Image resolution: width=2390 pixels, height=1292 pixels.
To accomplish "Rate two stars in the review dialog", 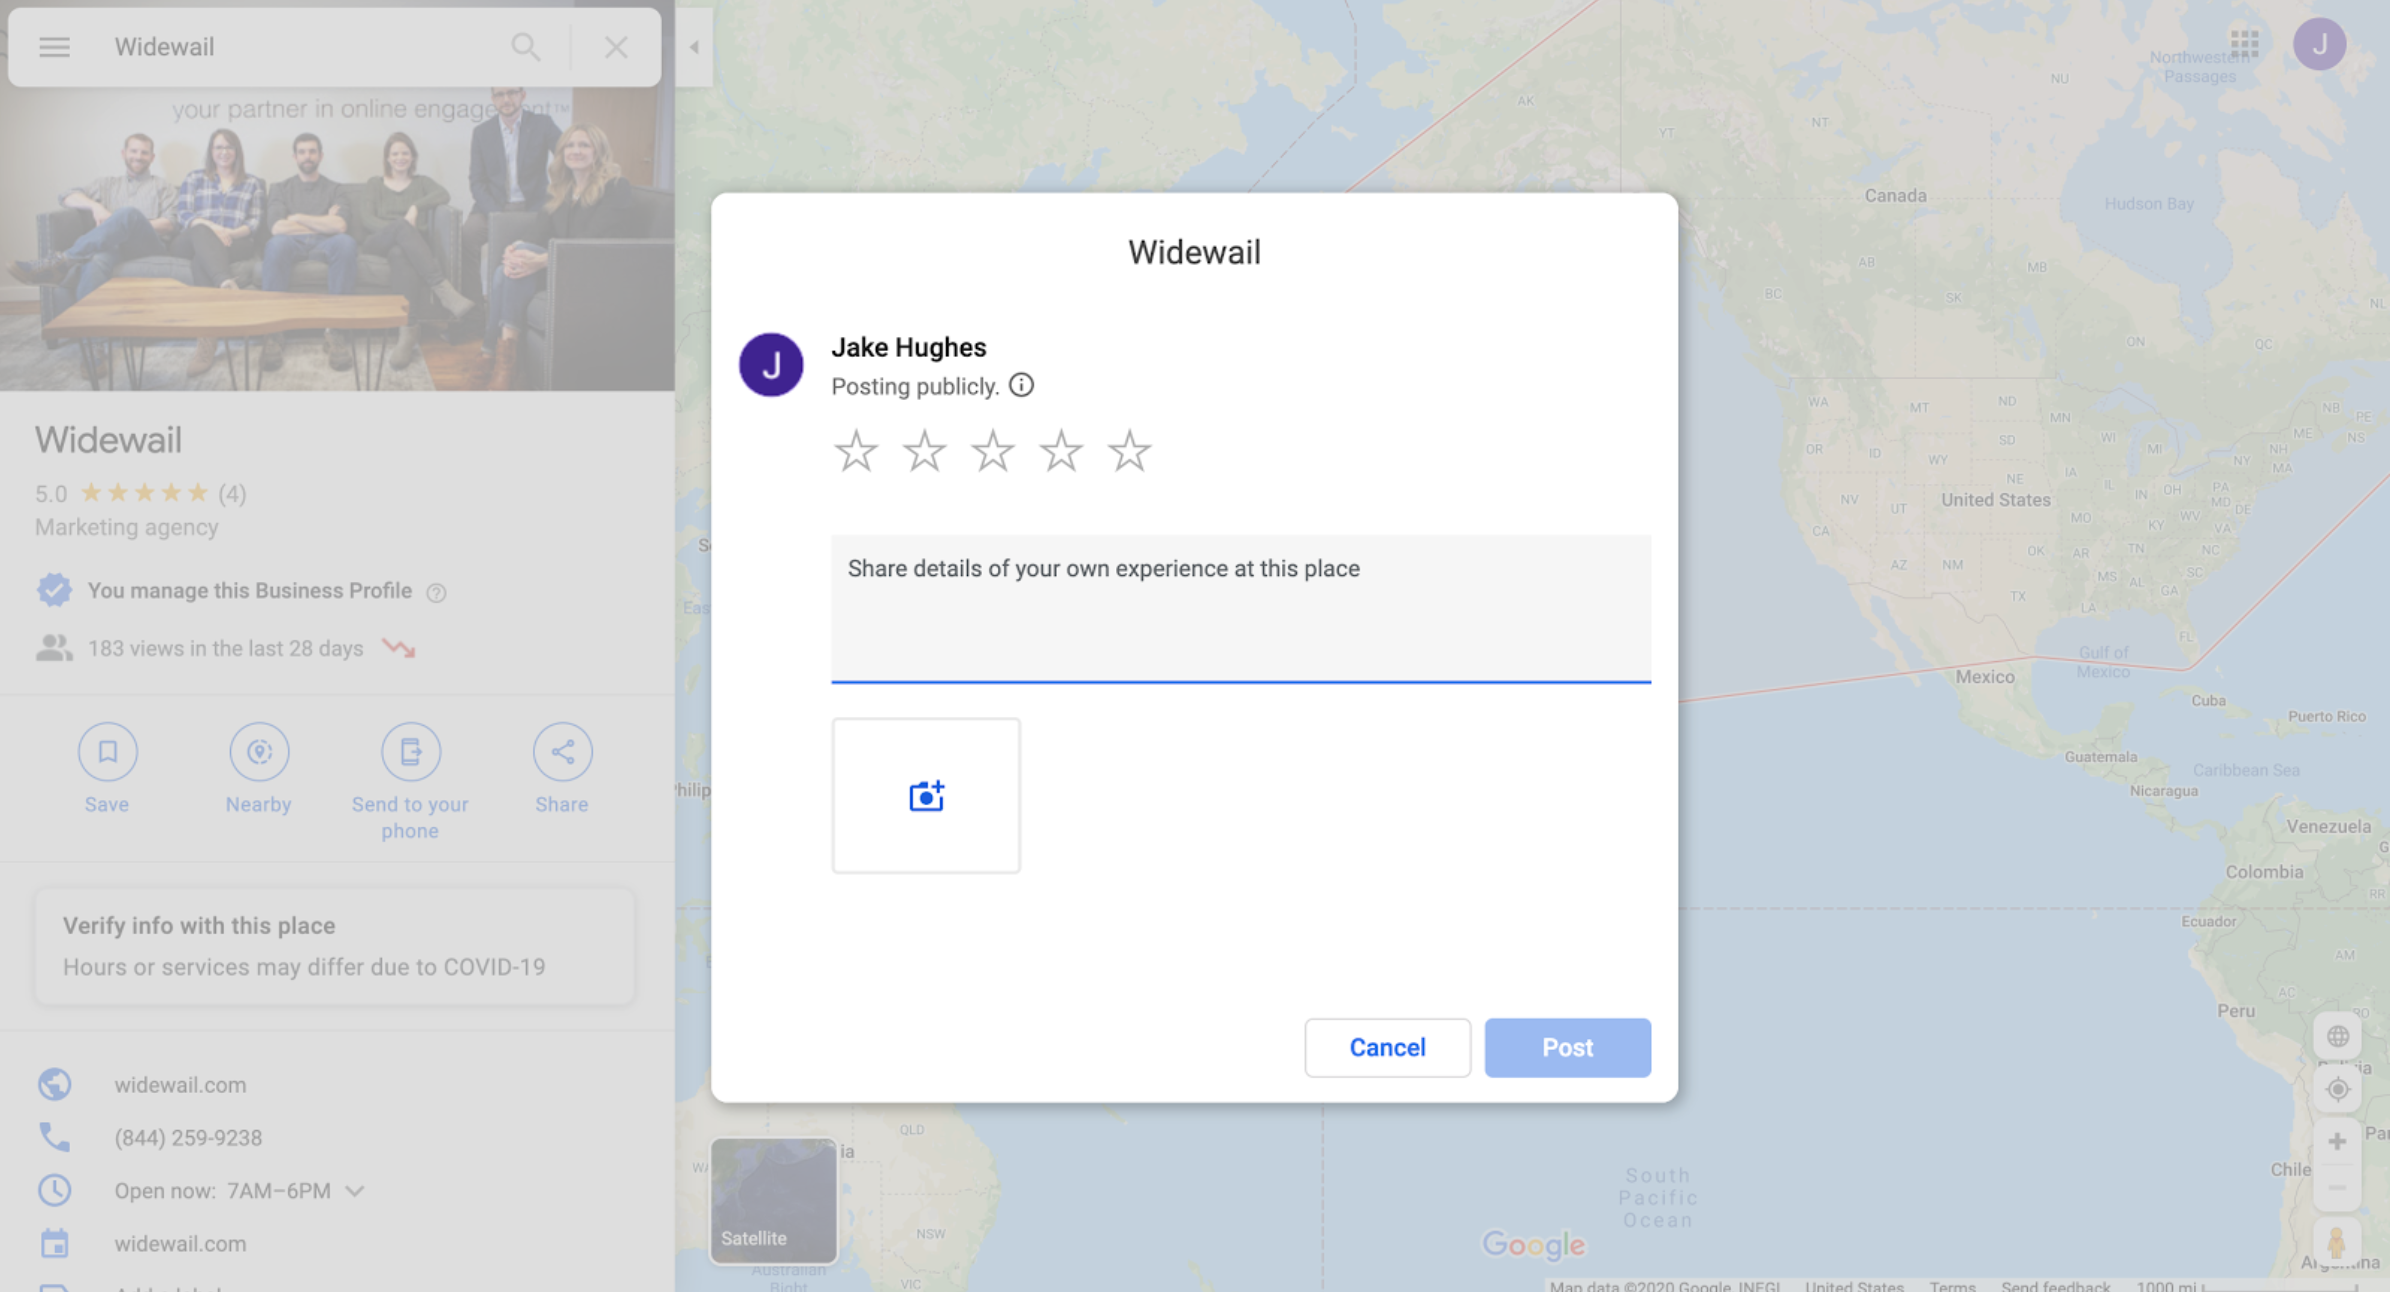I will click(924, 451).
